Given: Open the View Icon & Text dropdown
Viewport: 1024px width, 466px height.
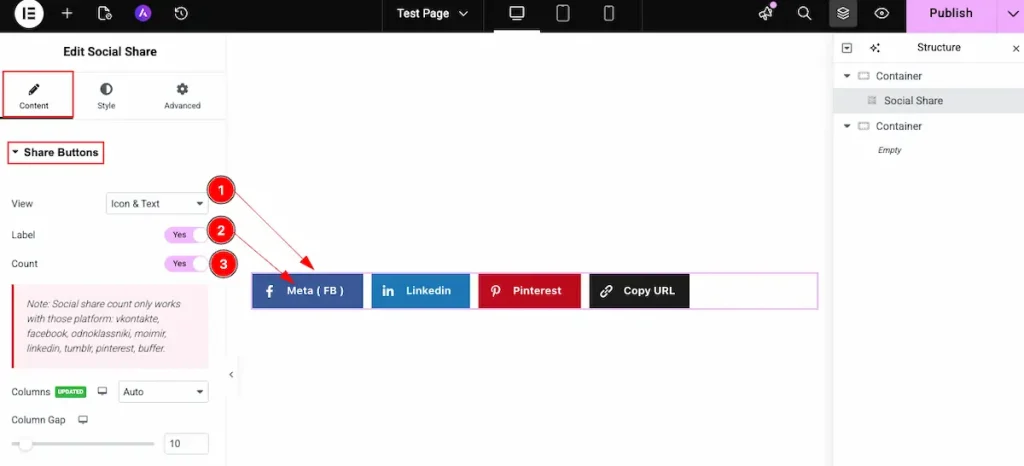Looking at the screenshot, I should coord(157,204).
